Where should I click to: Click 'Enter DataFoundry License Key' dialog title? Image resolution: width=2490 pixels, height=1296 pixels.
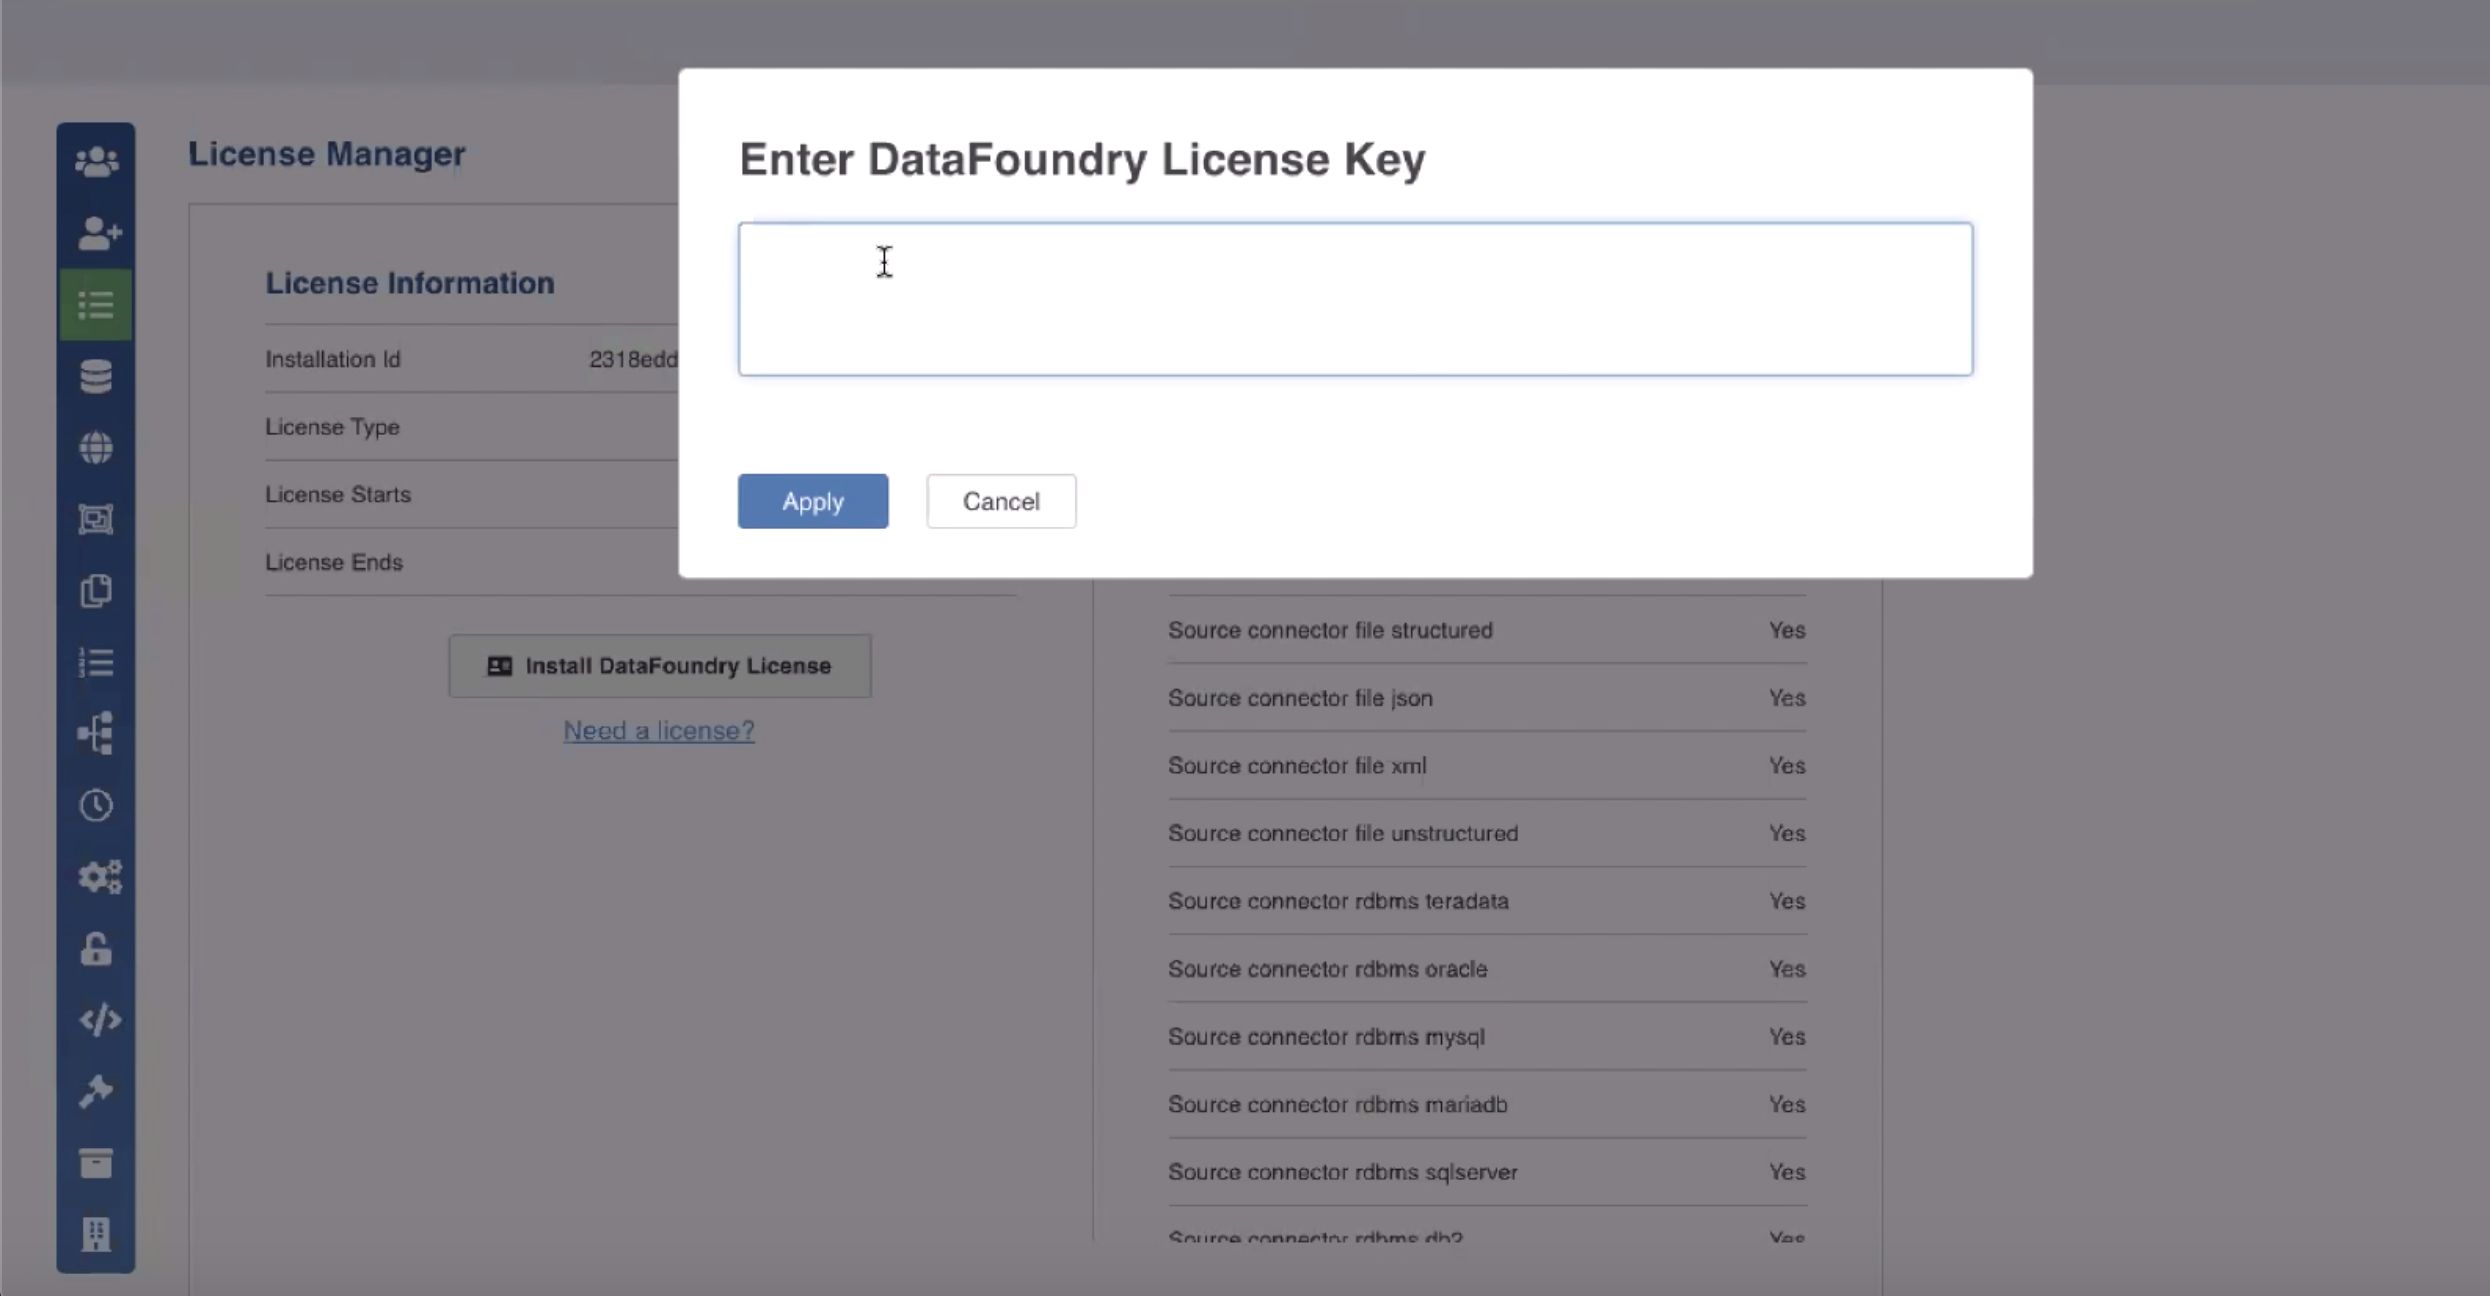[1082, 160]
